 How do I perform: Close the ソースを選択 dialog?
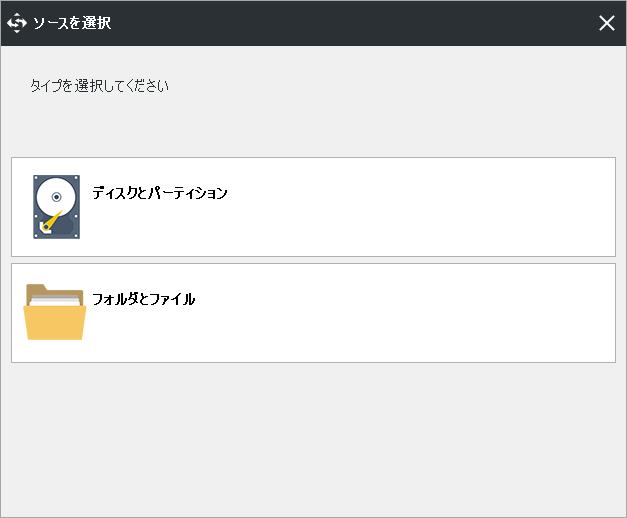coord(607,23)
